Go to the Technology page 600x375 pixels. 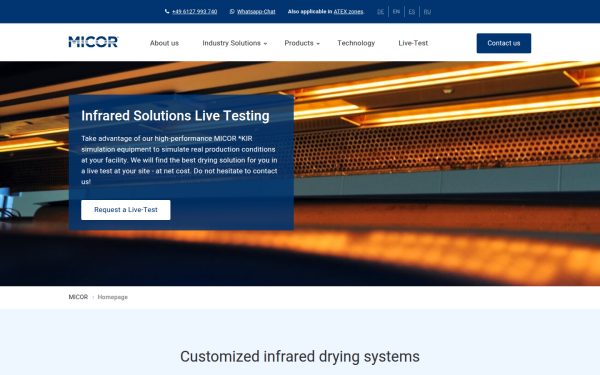coord(356,43)
